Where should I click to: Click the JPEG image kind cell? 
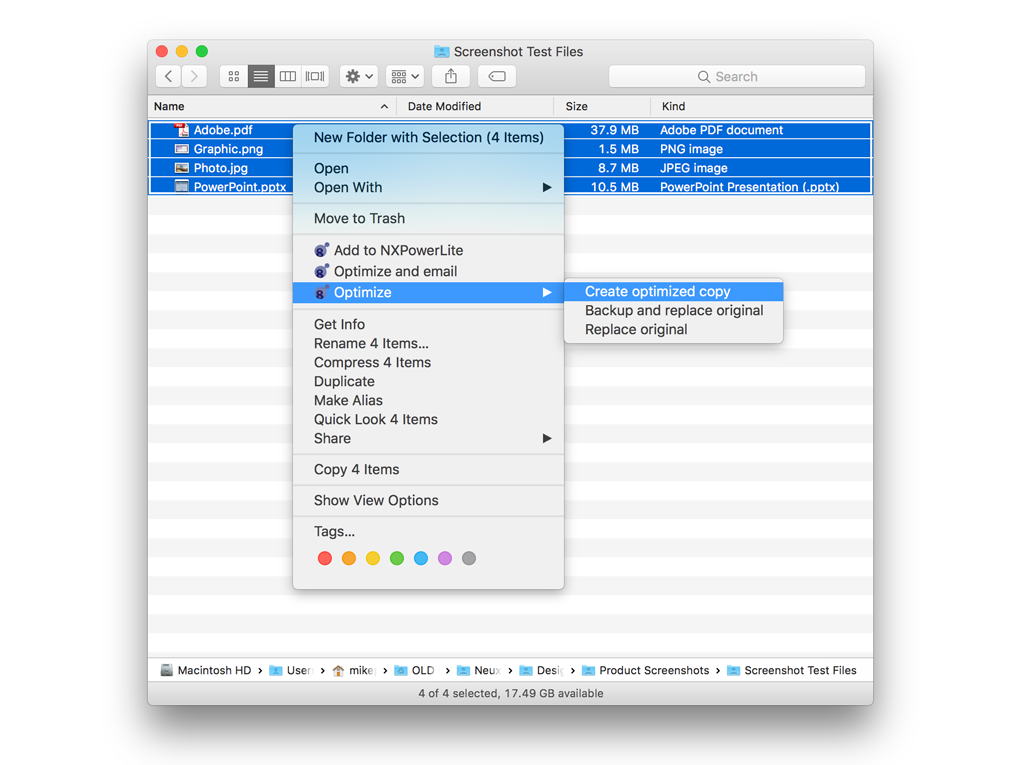coord(694,168)
